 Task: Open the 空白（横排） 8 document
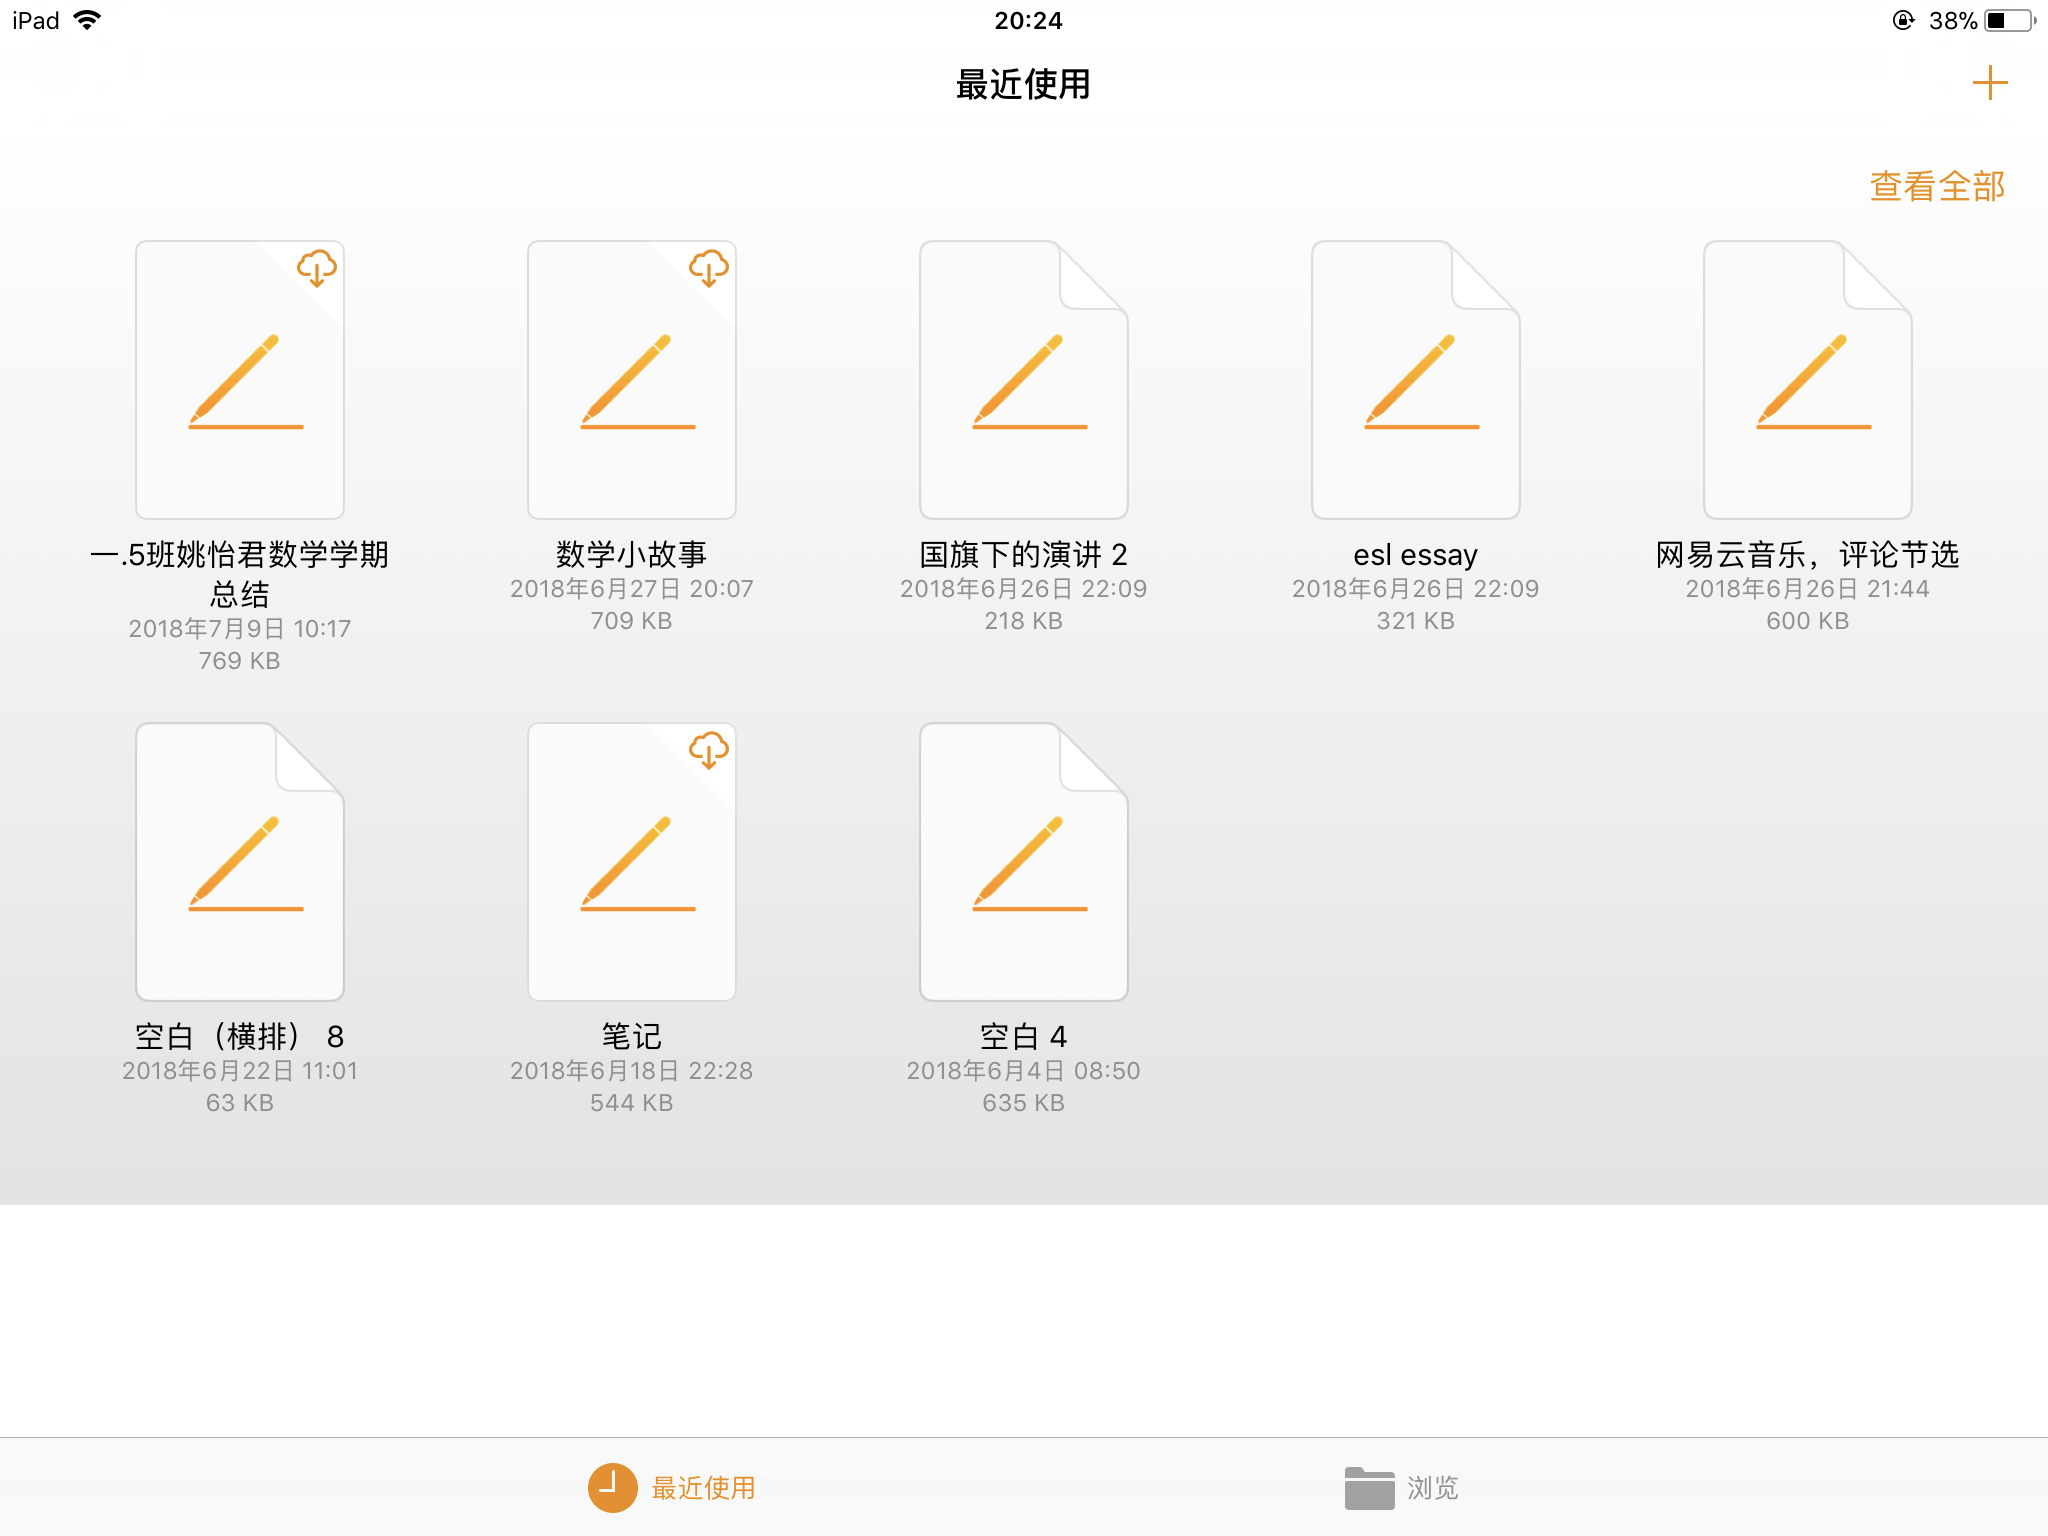[x=240, y=862]
